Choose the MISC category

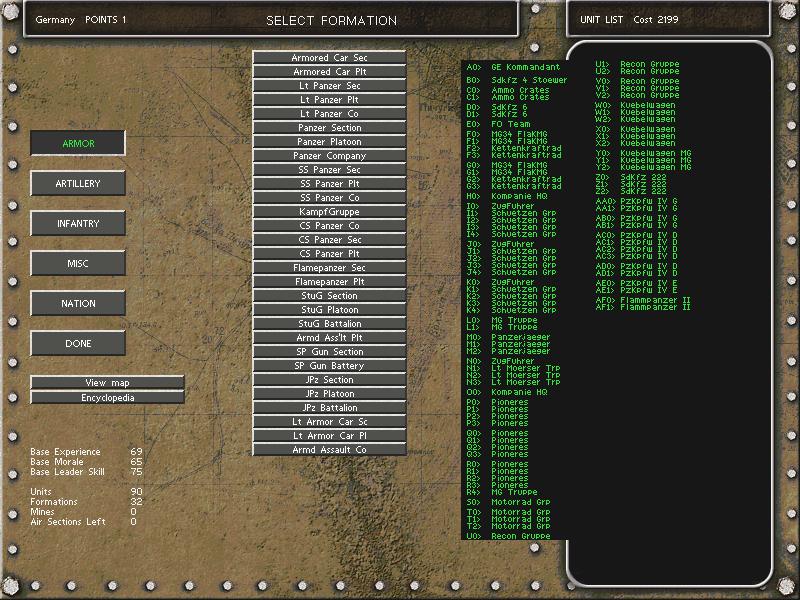click(x=78, y=263)
